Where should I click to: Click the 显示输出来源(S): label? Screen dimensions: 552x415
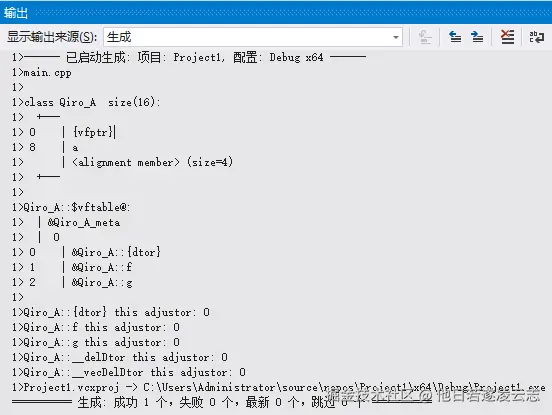(52, 37)
